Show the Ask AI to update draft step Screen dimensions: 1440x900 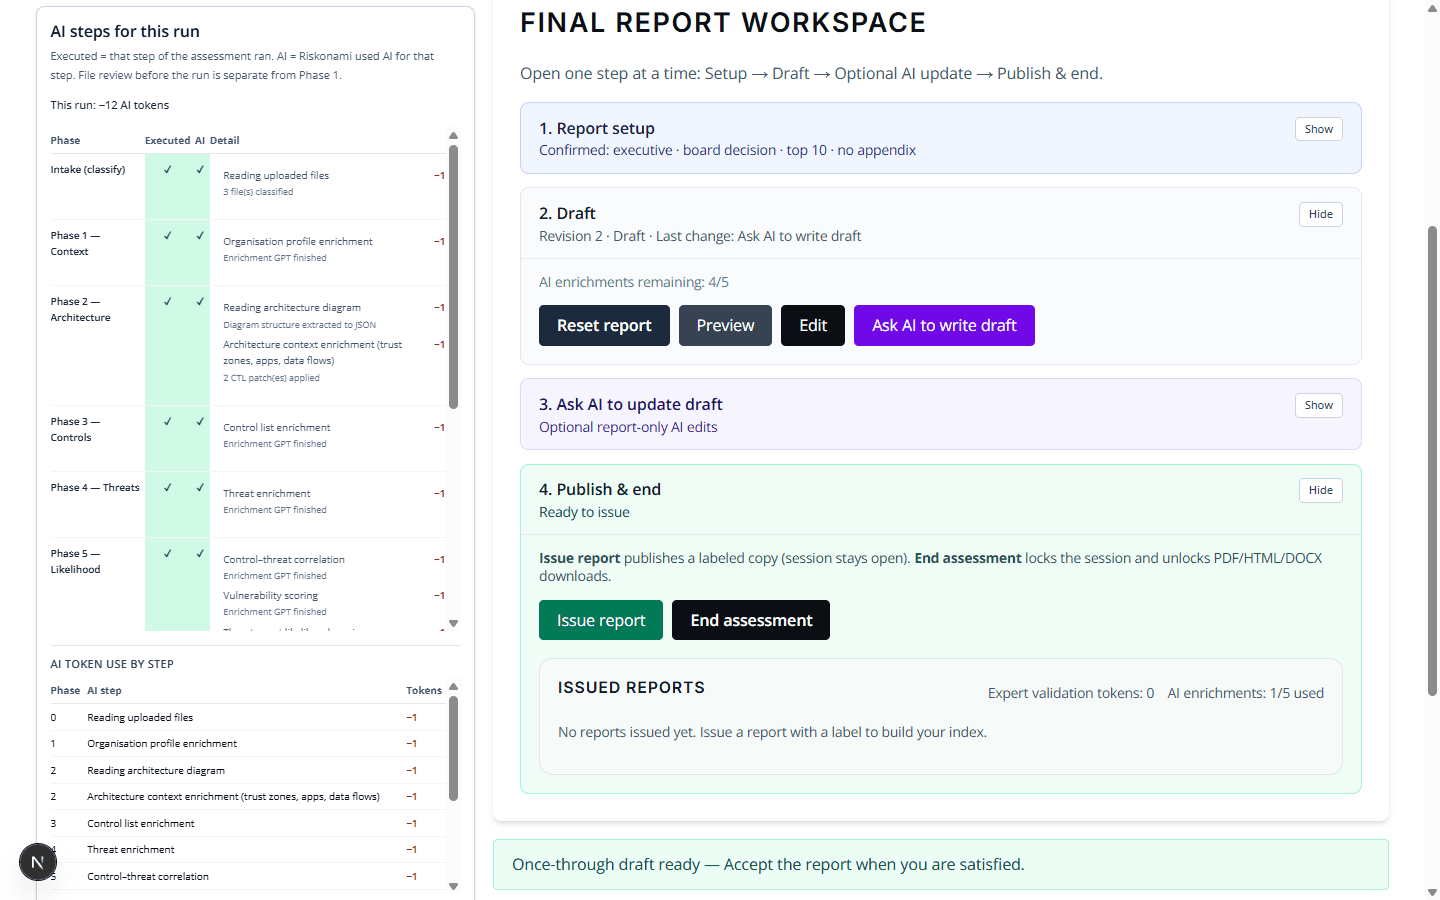[x=1319, y=405]
